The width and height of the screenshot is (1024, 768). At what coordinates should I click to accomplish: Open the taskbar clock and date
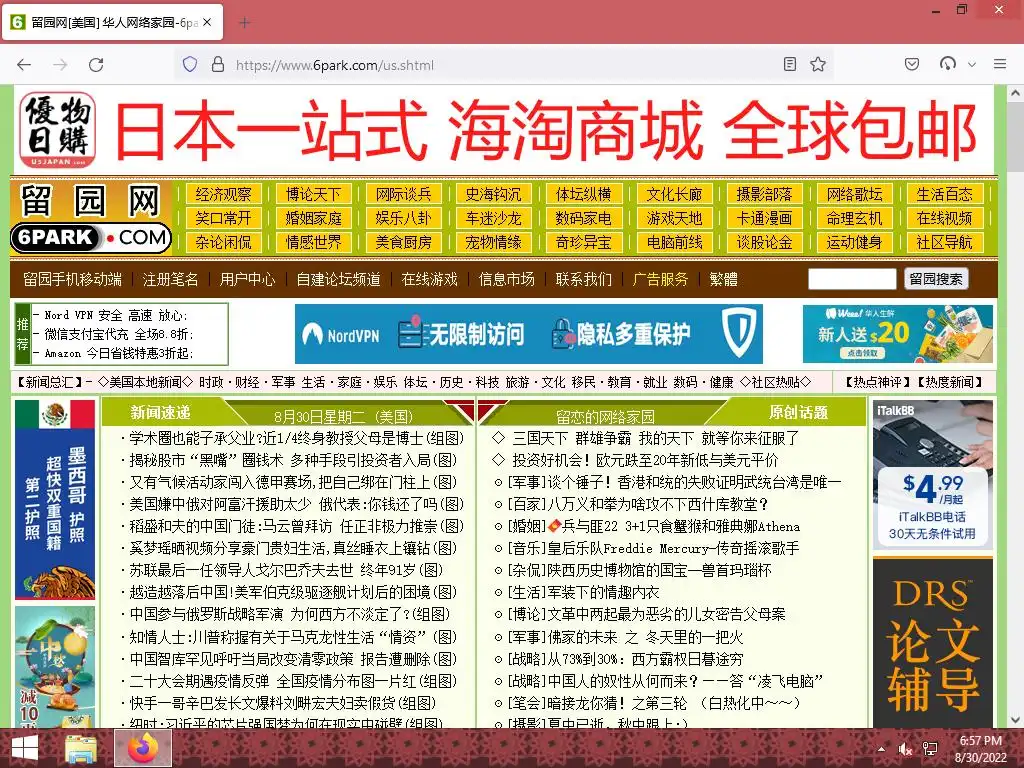point(980,749)
